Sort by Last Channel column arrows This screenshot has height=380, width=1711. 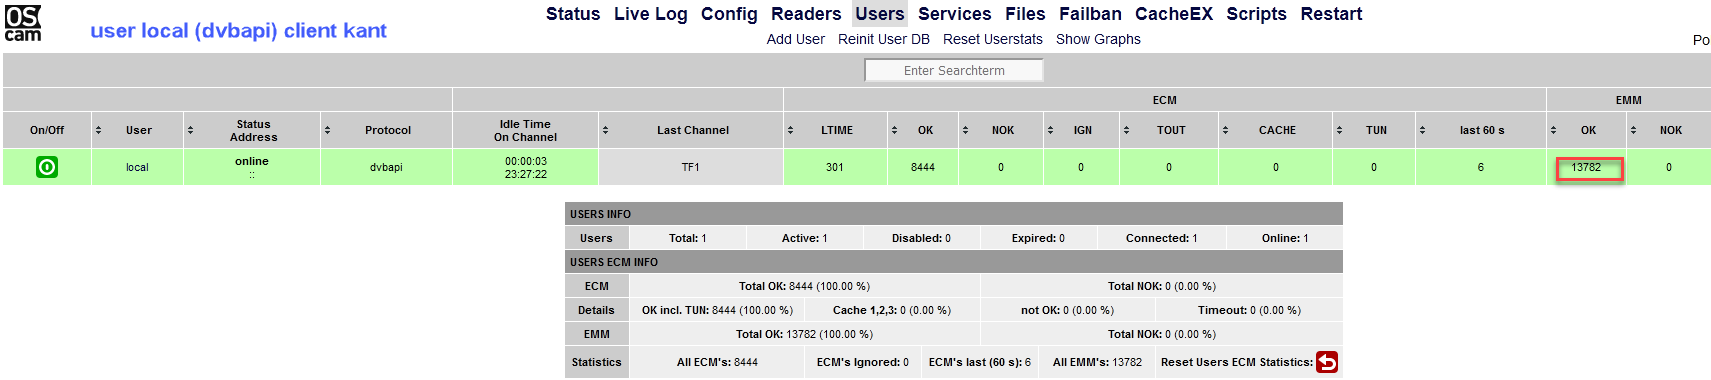(605, 130)
